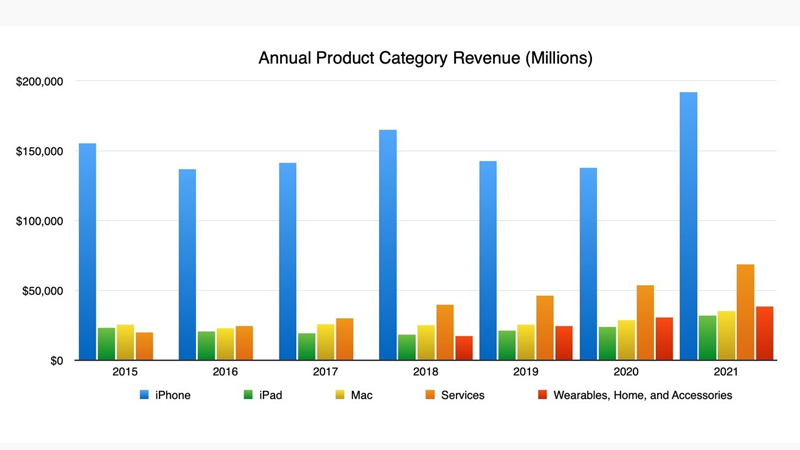
Task: Click the 2019 iPhone blue bar
Action: coord(488,260)
